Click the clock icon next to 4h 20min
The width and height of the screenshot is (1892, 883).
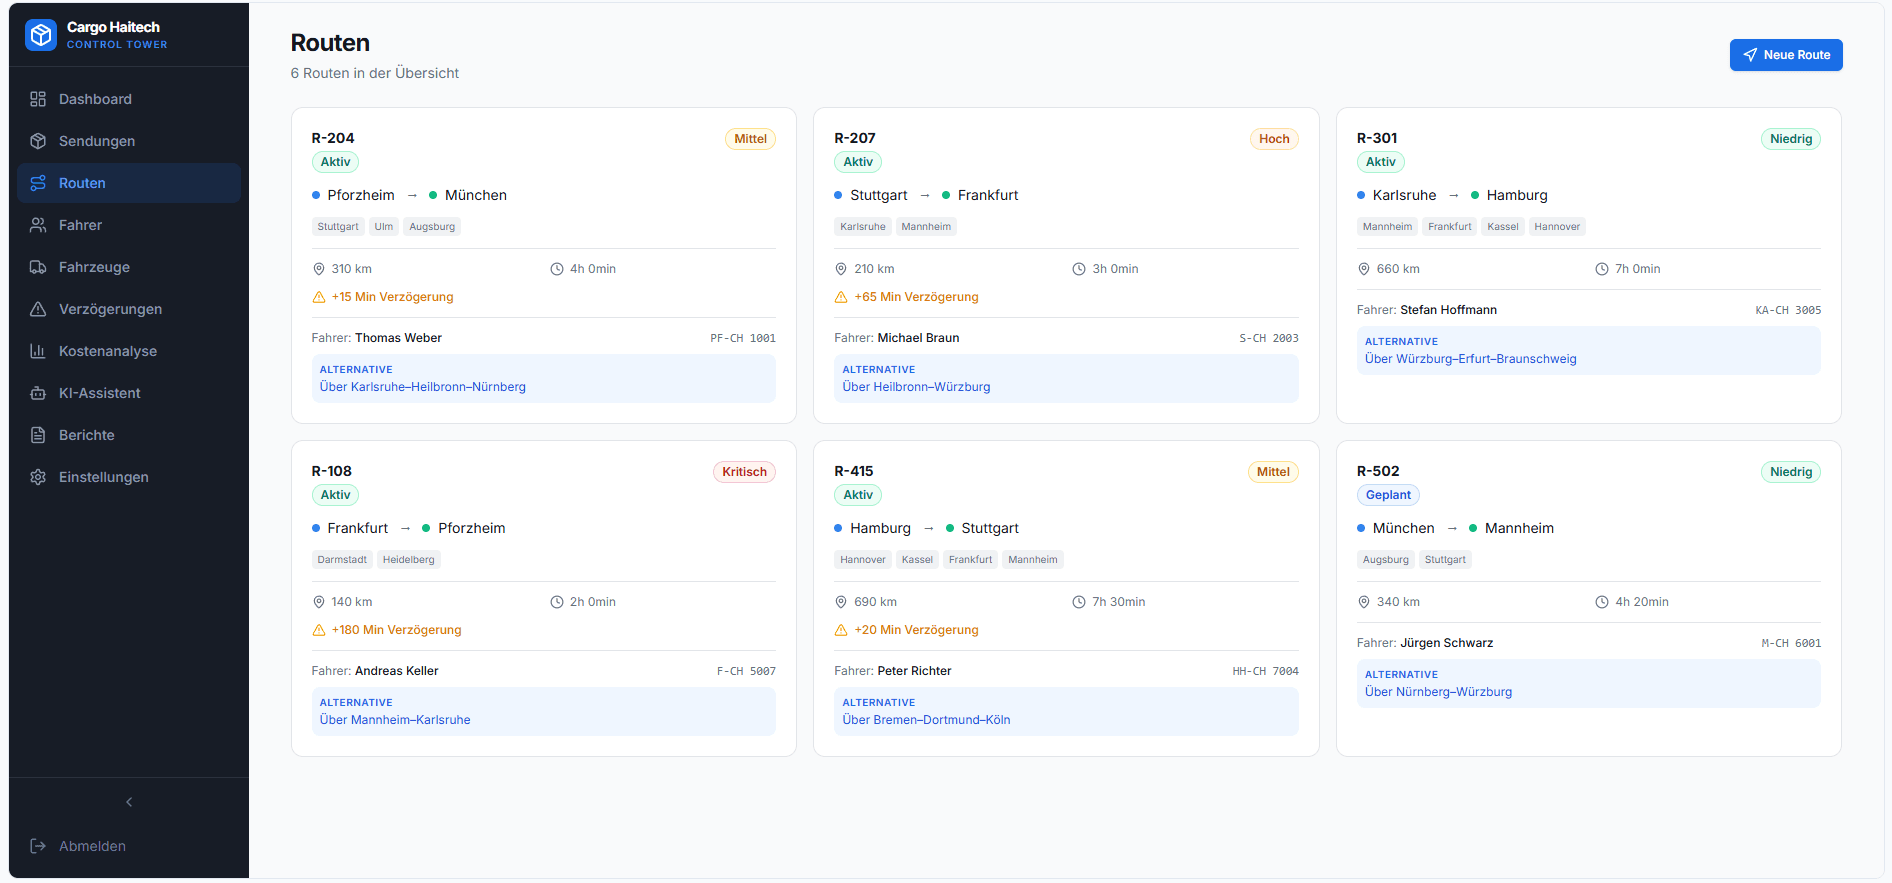tap(1602, 602)
